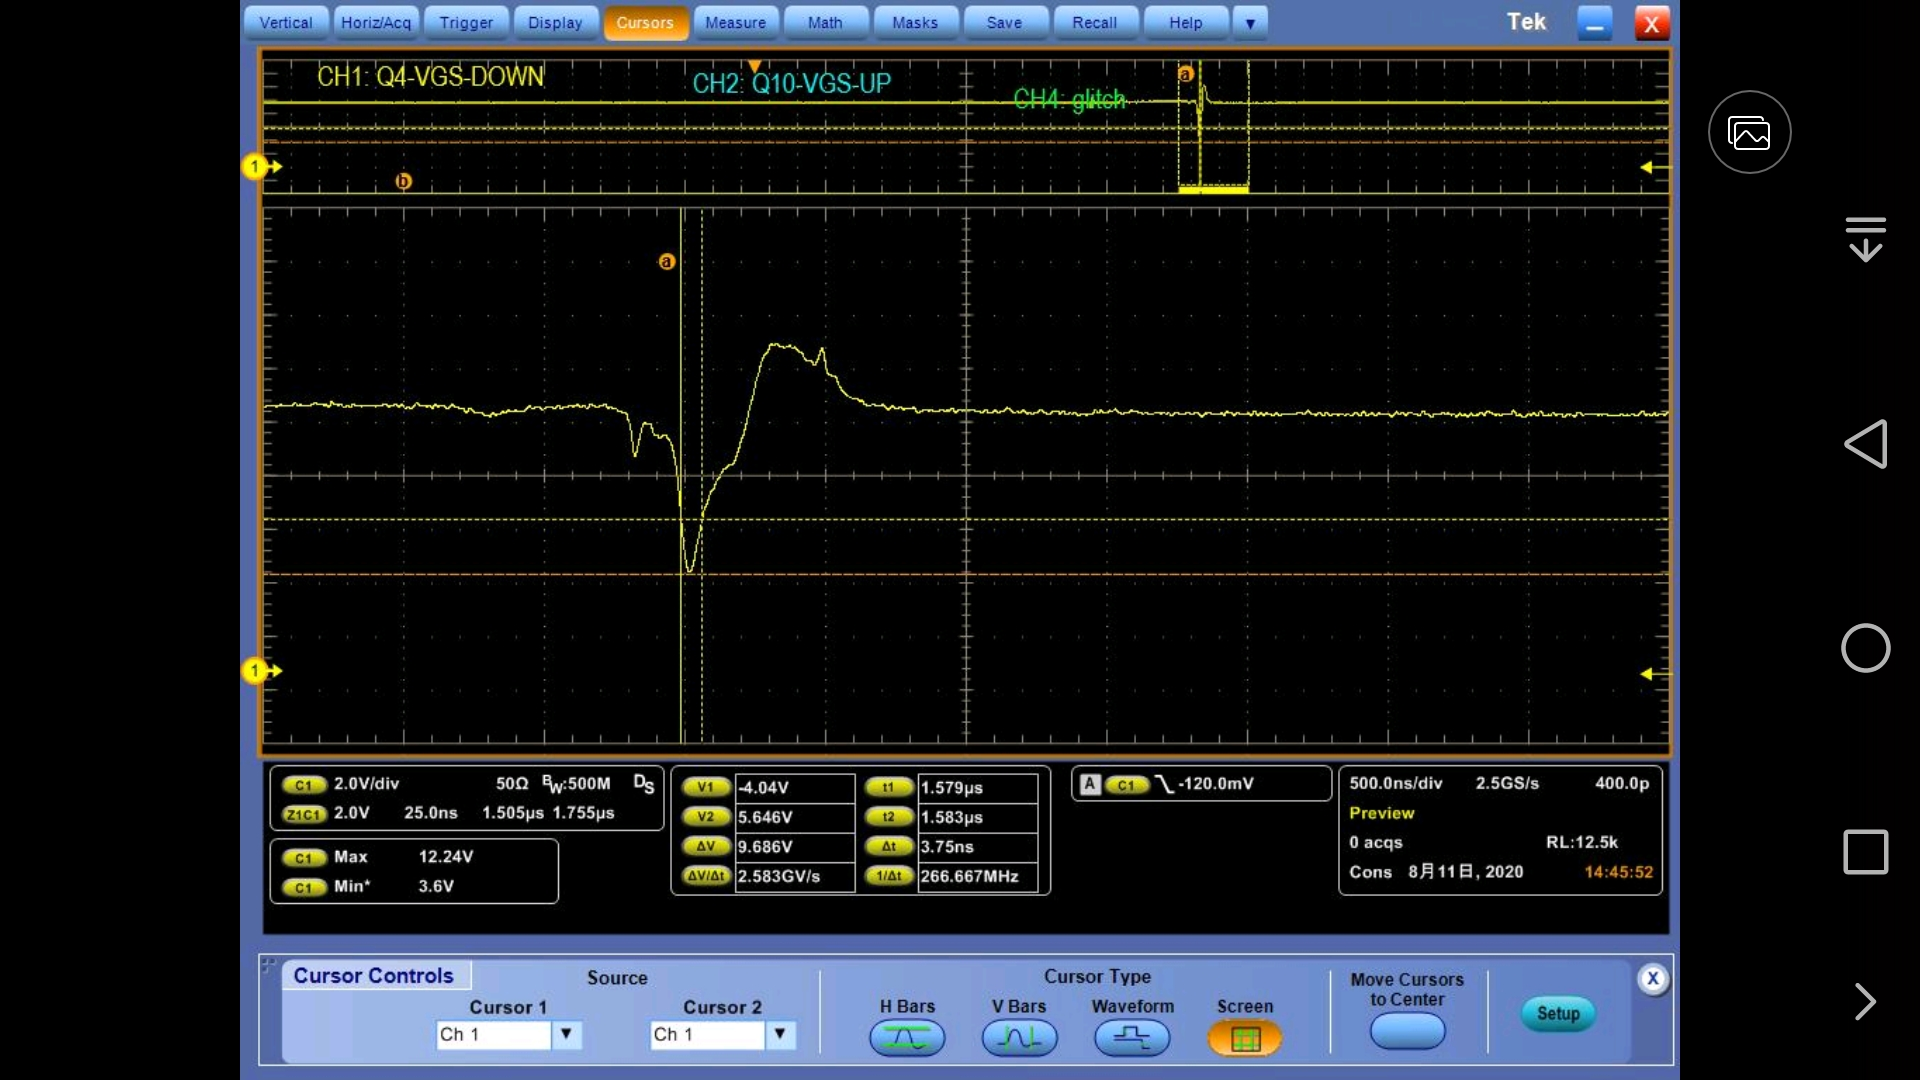Select Screen cursor type

1245,1038
